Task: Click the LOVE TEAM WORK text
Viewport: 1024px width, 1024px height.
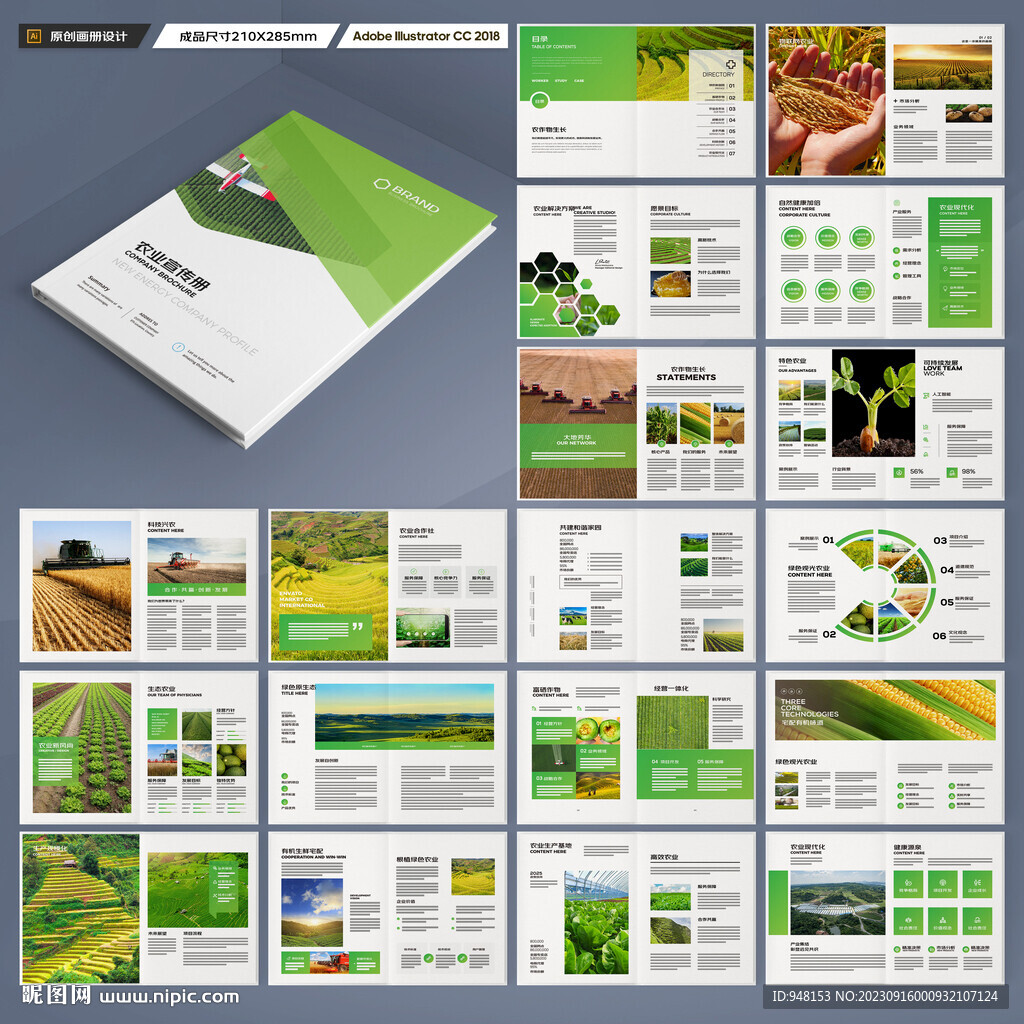Action: [x=942, y=370]
